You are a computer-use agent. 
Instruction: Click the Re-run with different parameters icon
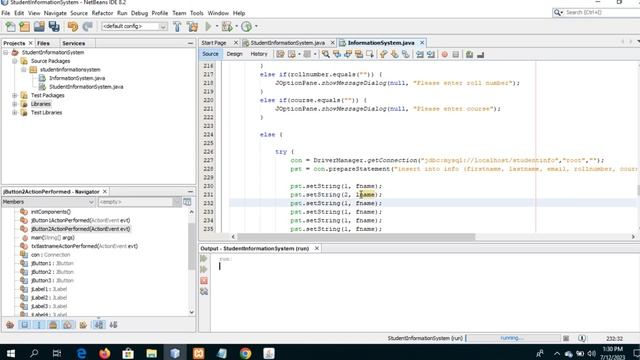click(x=204, y=270)
